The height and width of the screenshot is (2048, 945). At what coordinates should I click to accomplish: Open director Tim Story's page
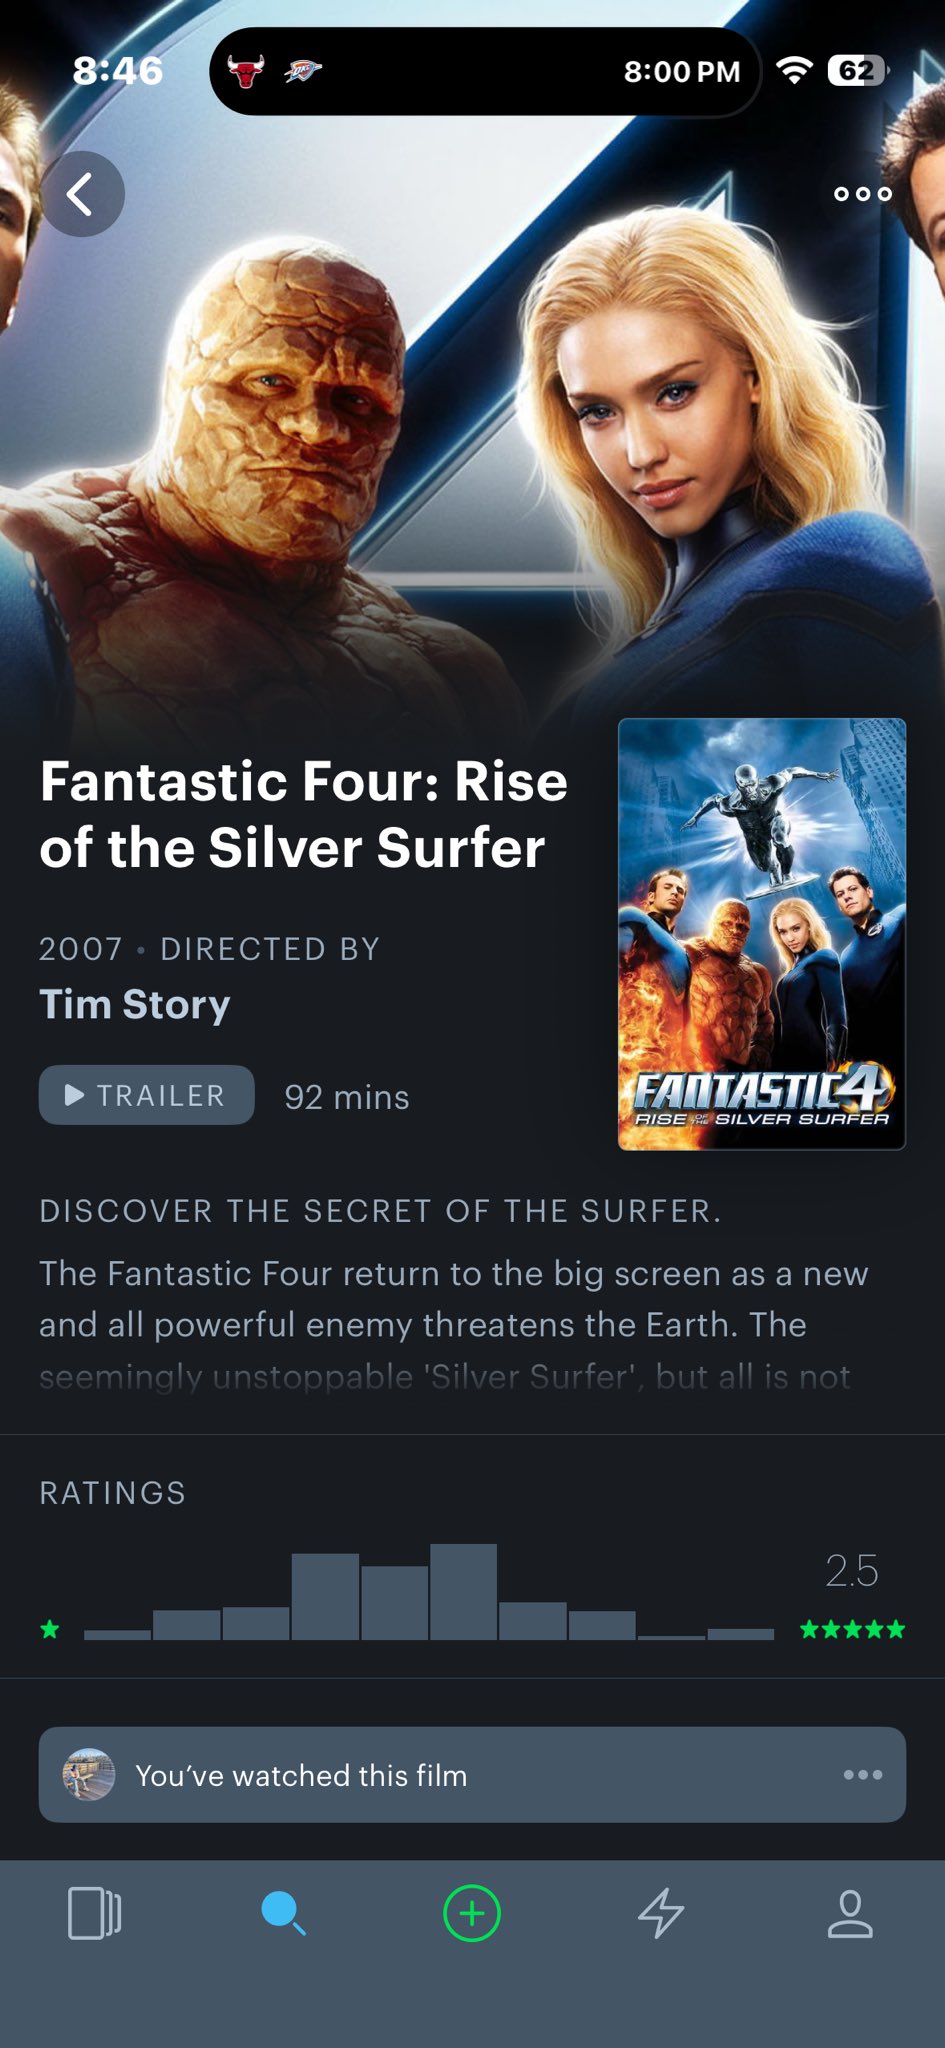click(135, 1004)
